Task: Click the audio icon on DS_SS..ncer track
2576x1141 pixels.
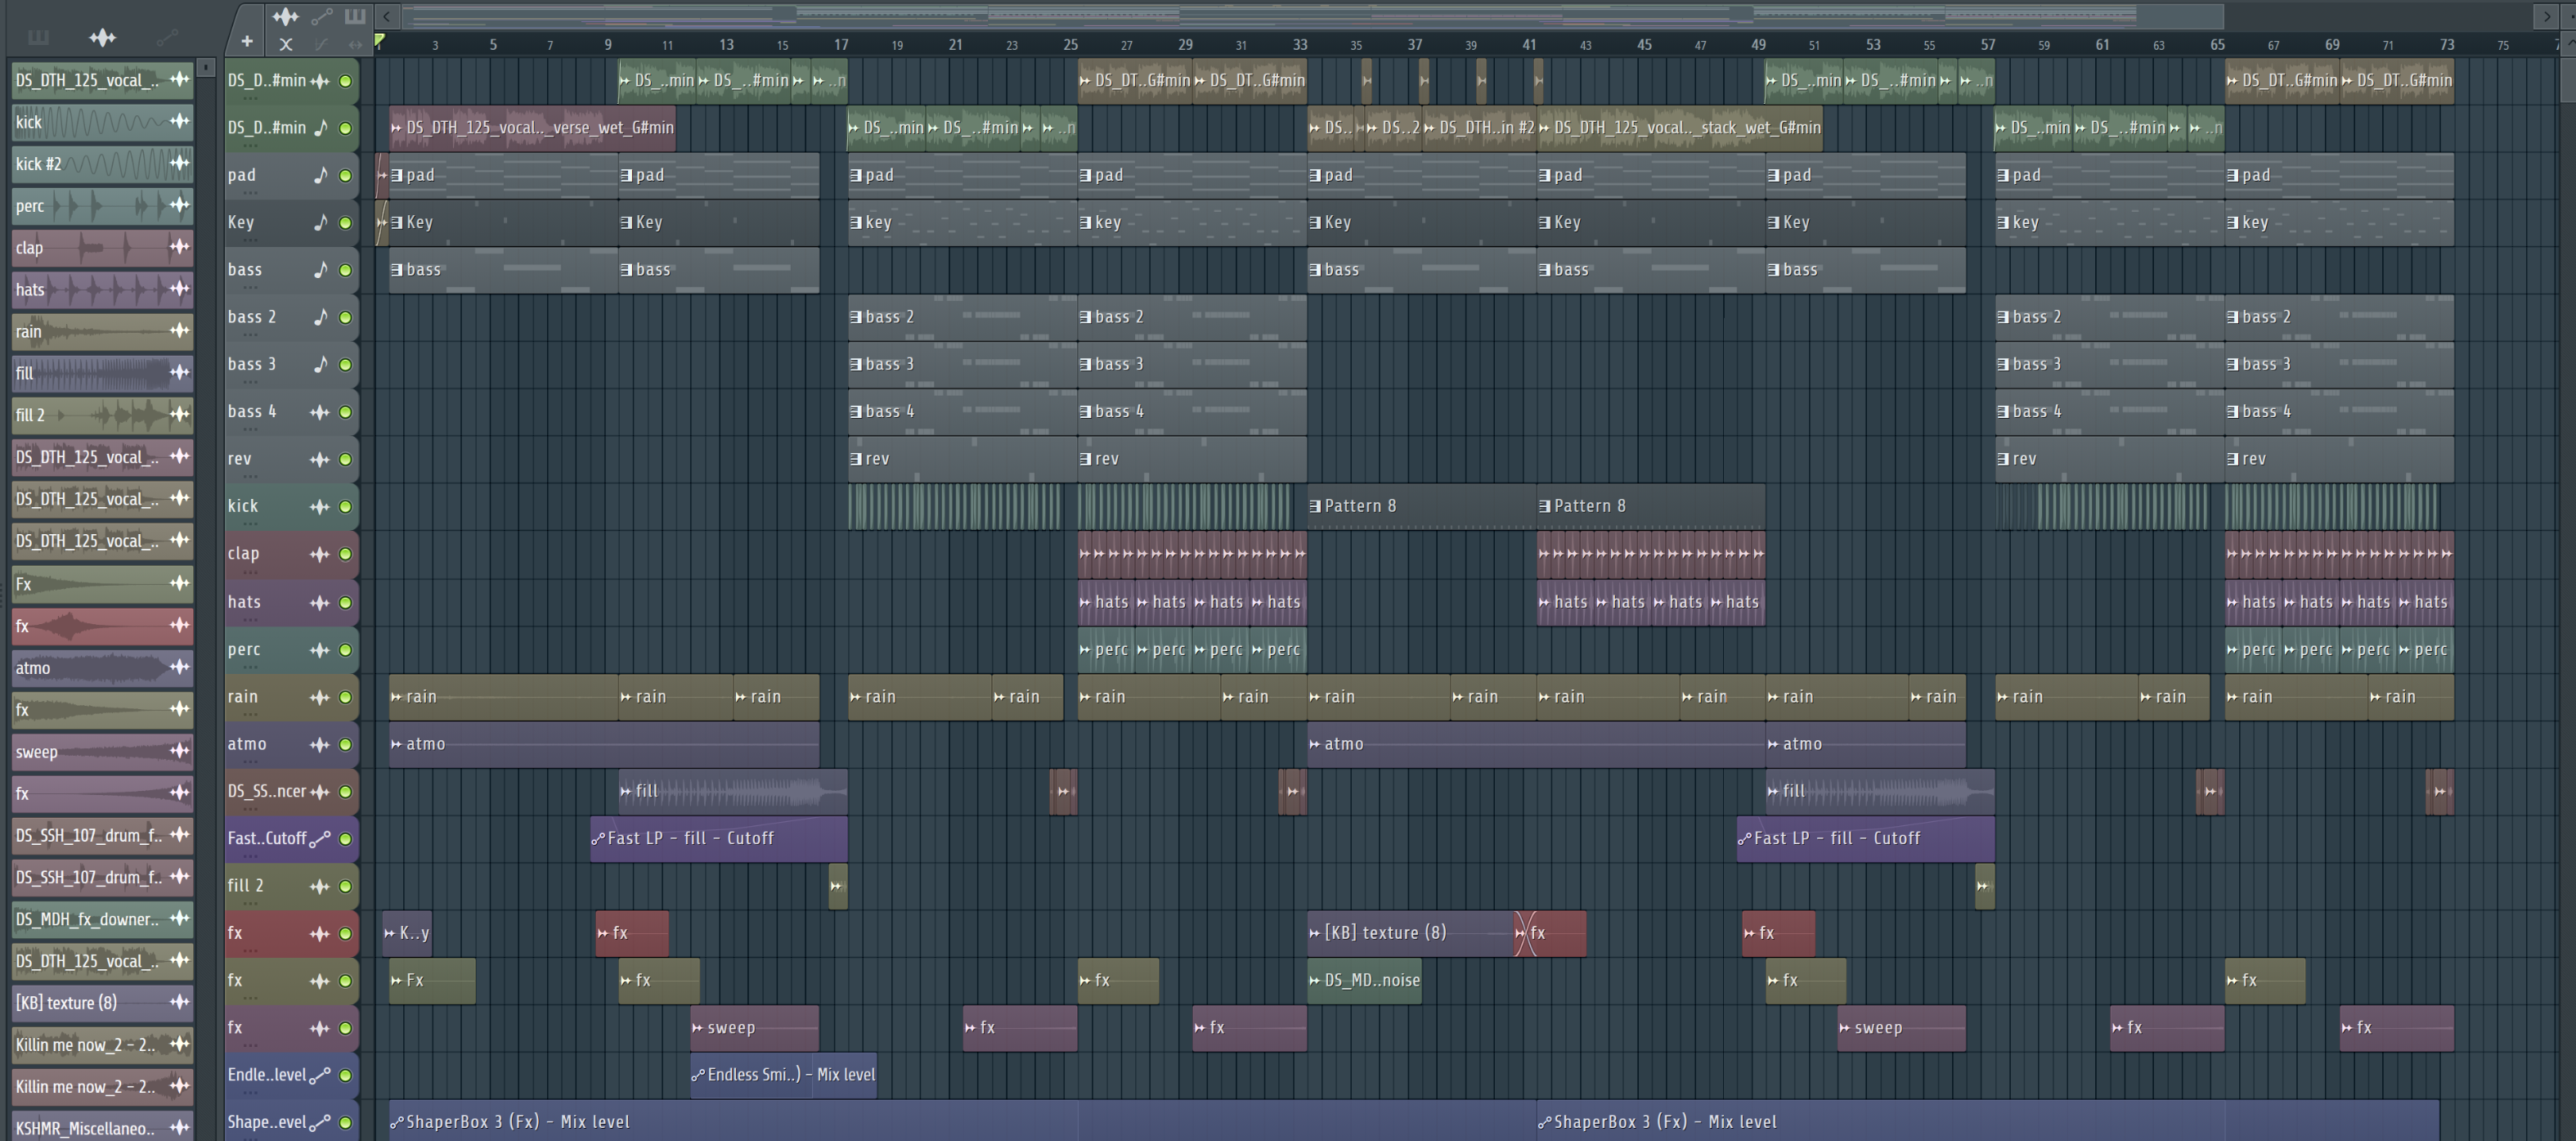Action: click(320, 791)
